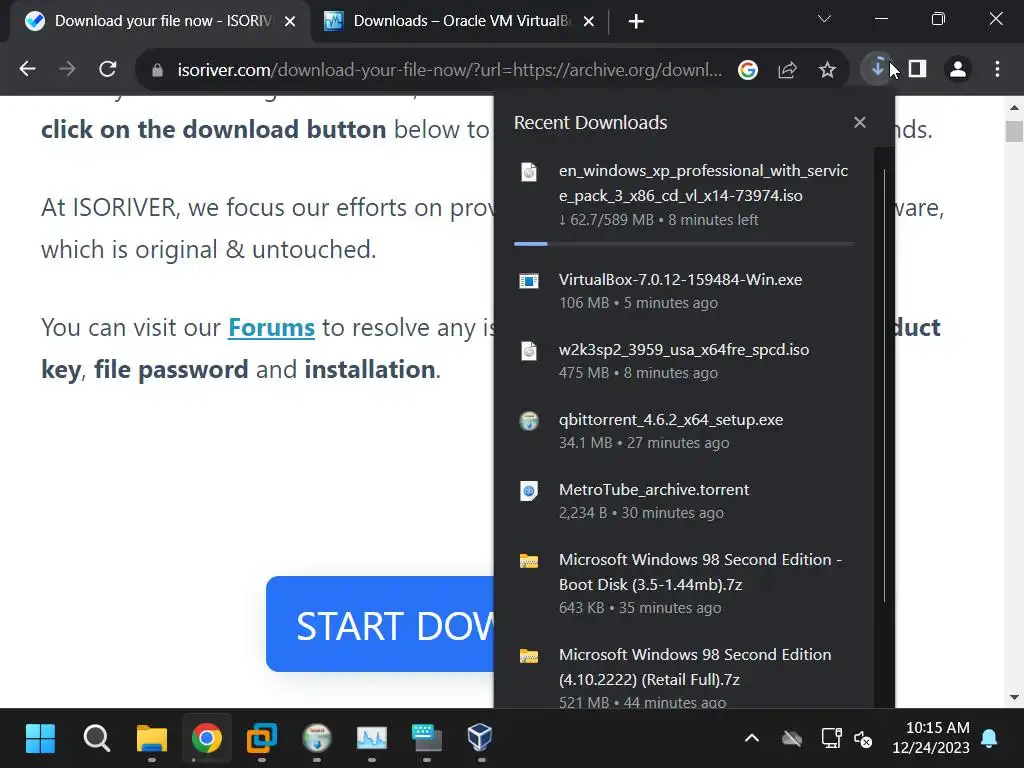
Task: Reload the isoriver page
Action: coord(108,69)
